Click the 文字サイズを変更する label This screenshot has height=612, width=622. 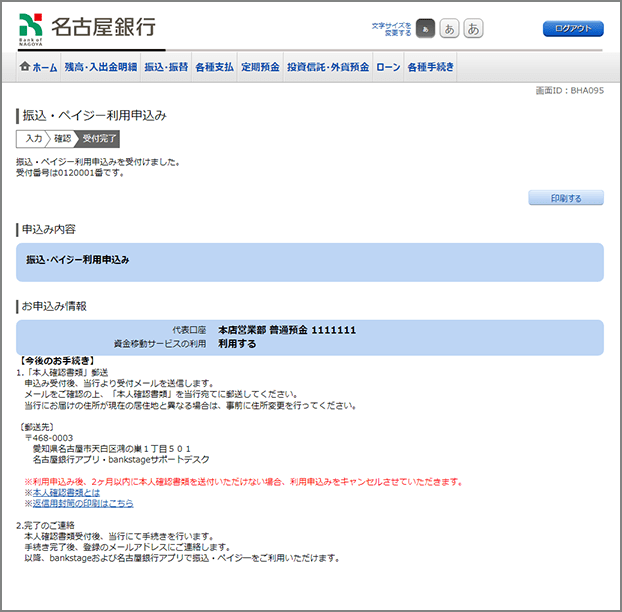pos(392,29)
